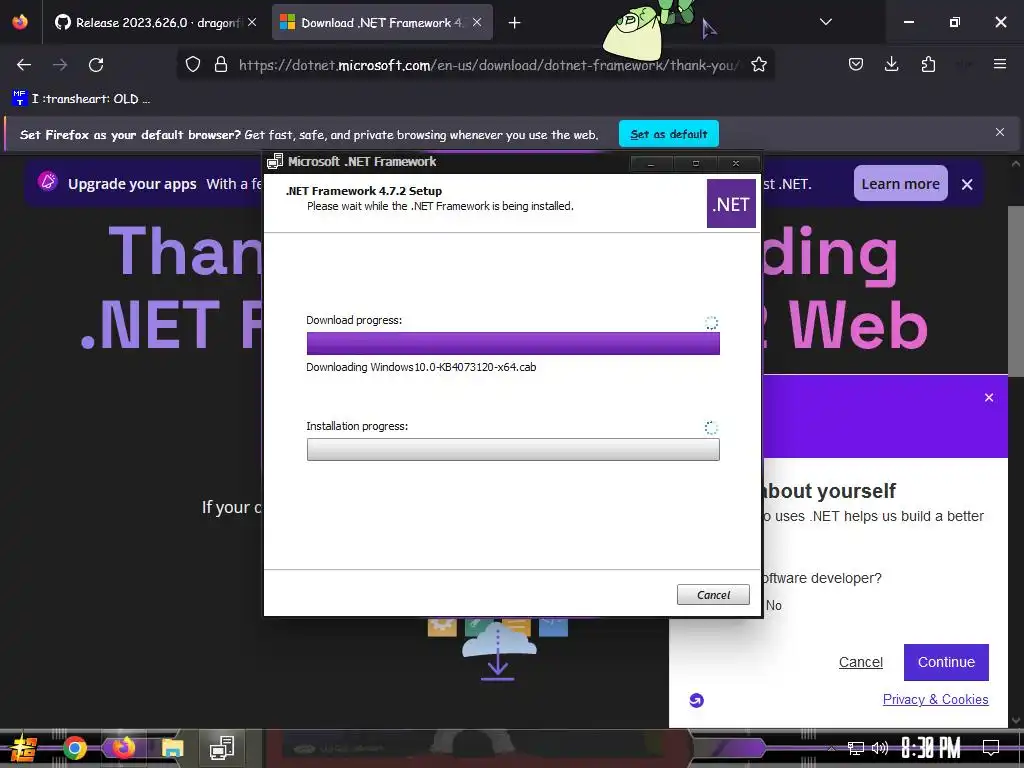Click the circular survey logo icon
This screenshot has height=768, width=1024.
pyautogui.click(x=697, y=700)
